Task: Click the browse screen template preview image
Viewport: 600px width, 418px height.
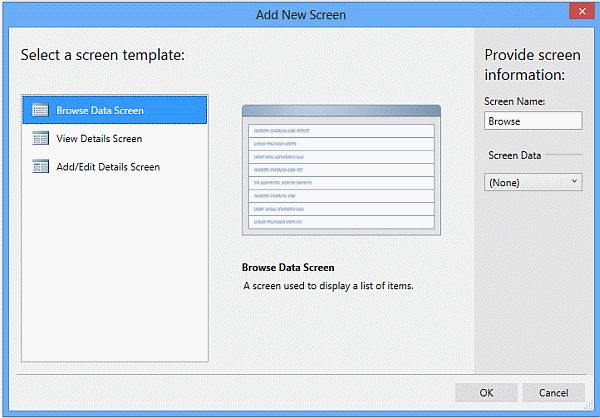Action: (x=341, y=170)
